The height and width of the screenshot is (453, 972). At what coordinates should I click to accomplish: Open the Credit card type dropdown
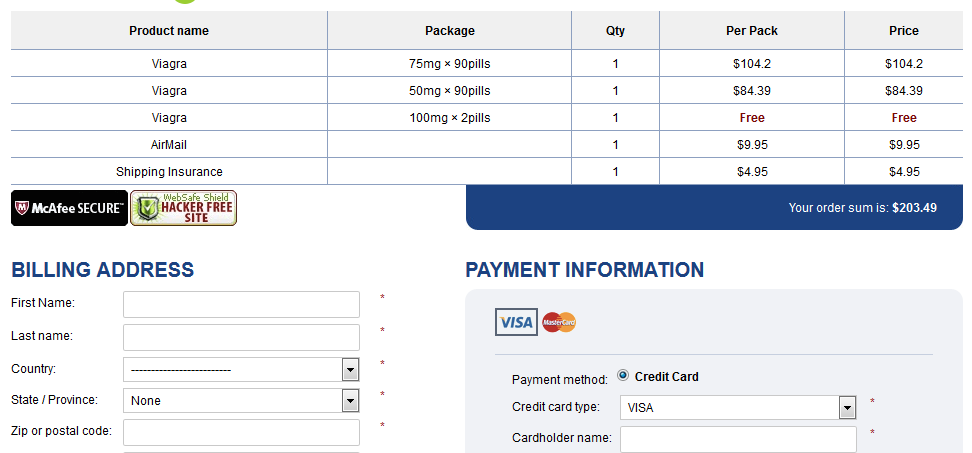(x=738, y=408)
